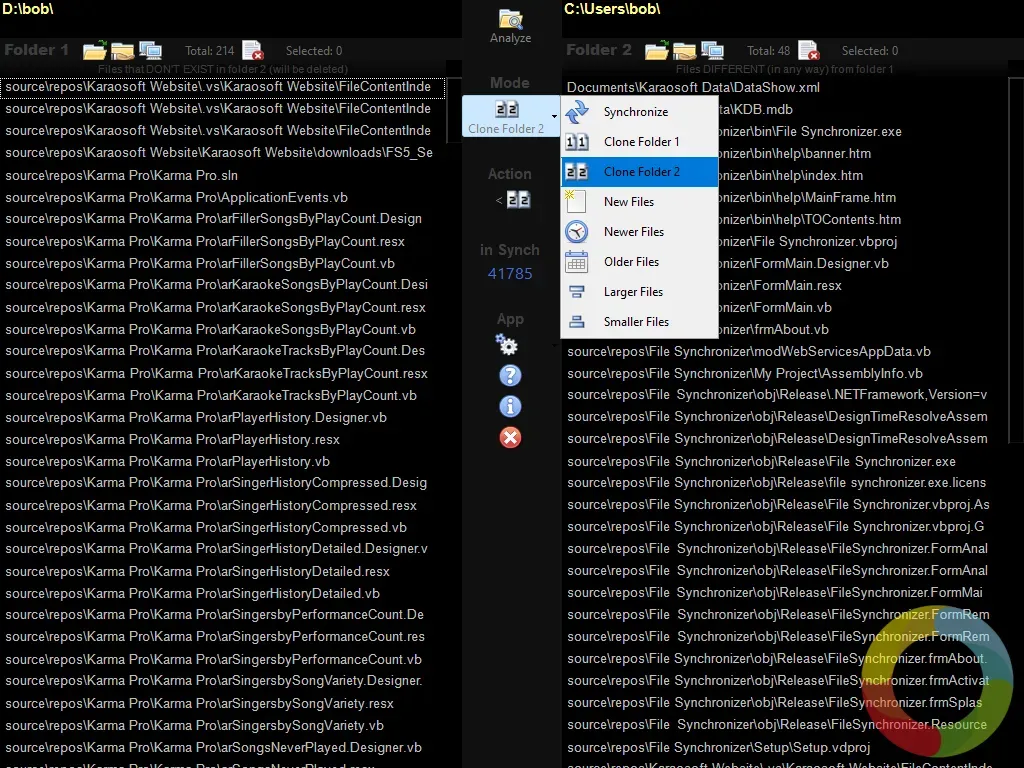Click Folder 1 network computers icon
Image resolution: width=1024 pixels, height=768 pixels.
[x=150, y=50]
